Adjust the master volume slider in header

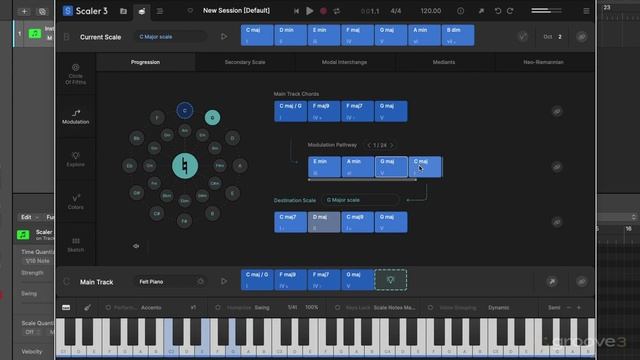coord(547,11)
